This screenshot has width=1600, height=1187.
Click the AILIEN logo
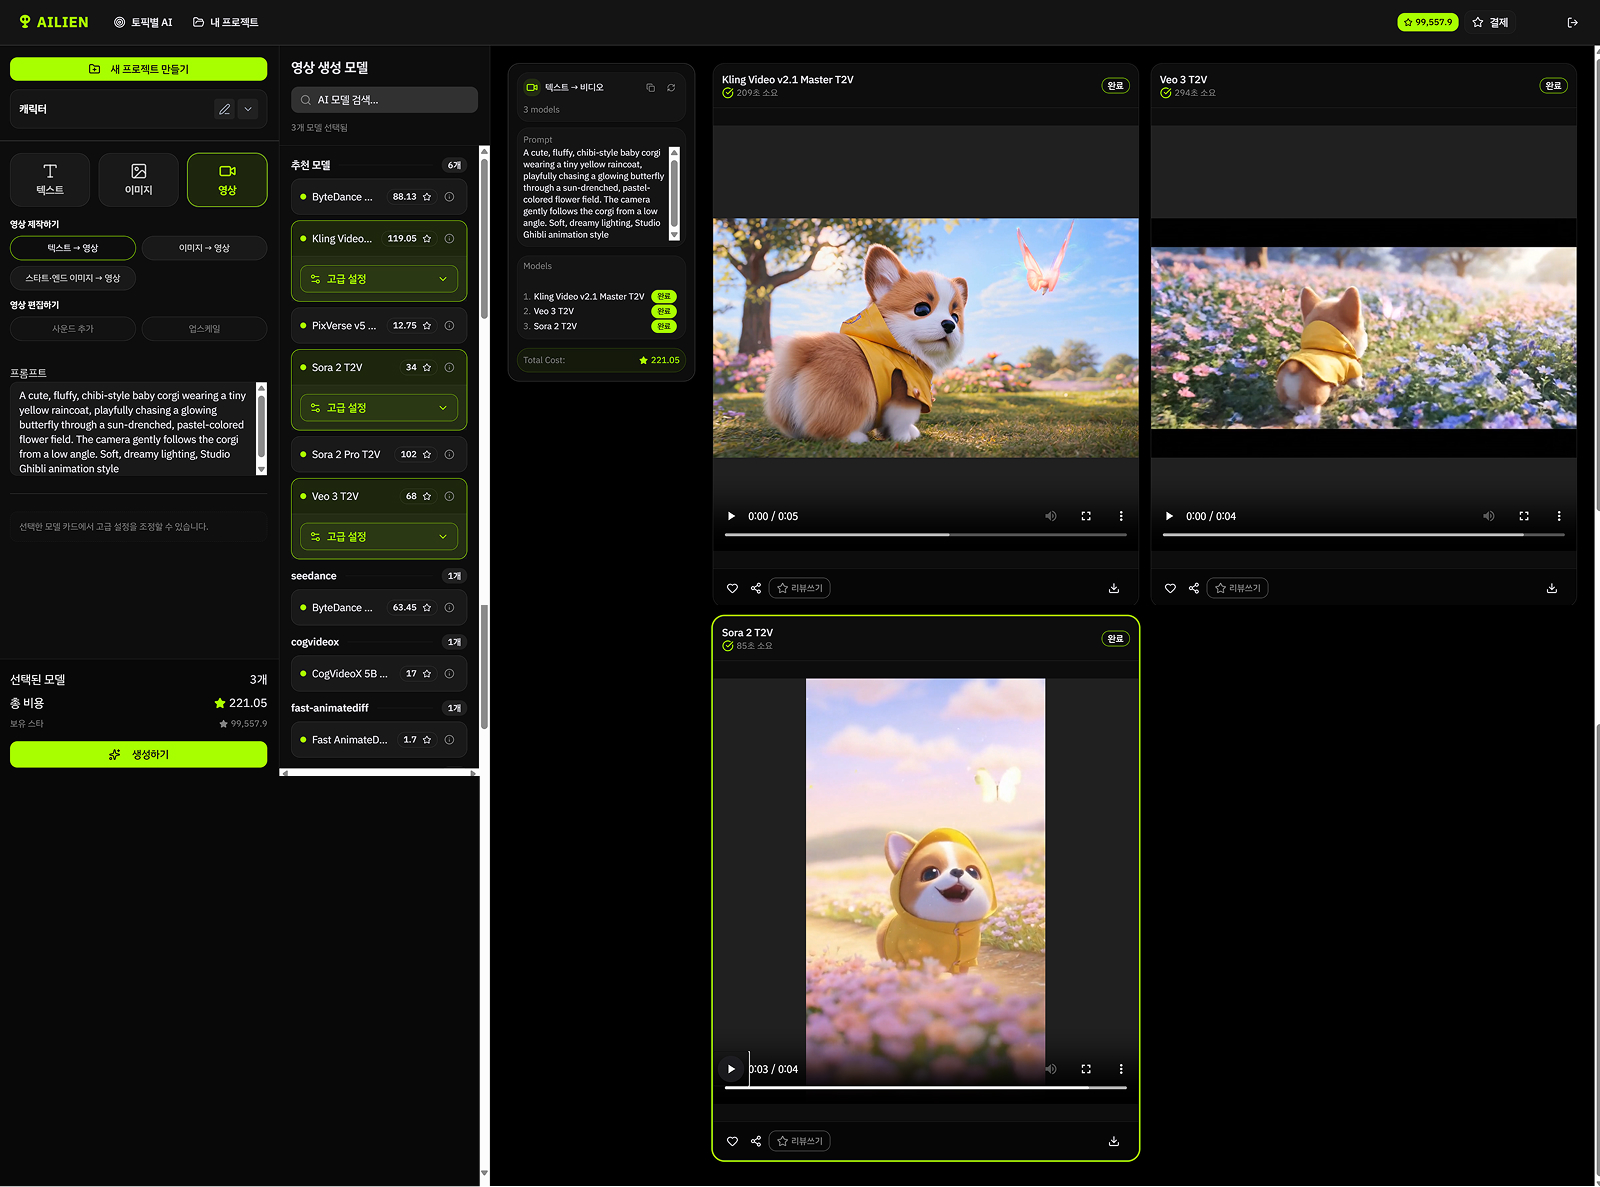pyautogui.click(x=54, y=22)
